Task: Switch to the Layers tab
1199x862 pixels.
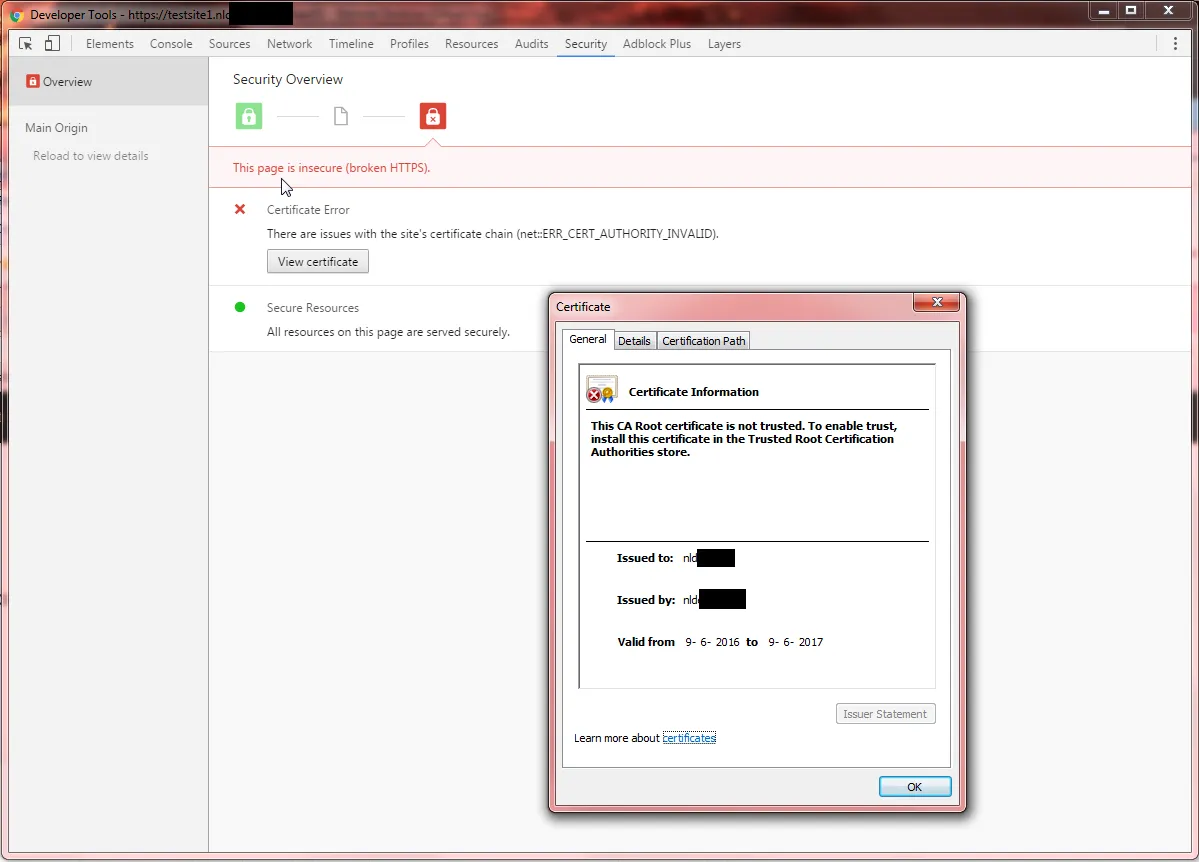Action: tap(724, 44)
